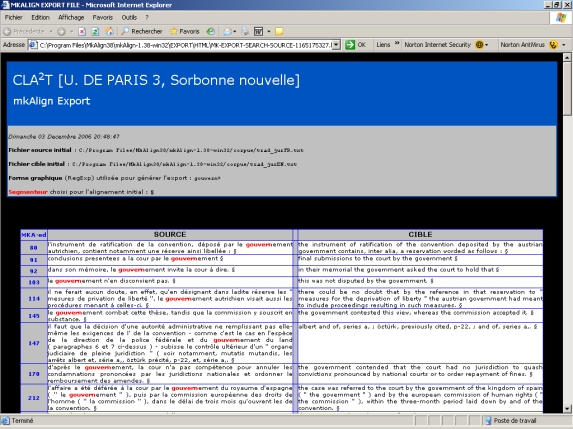Image resolution: width=573 pixels, height=429 pixels.
Task: Click the date line 'Dimanche 03 Decembre 2006'
Action: (x=64, y=137)
